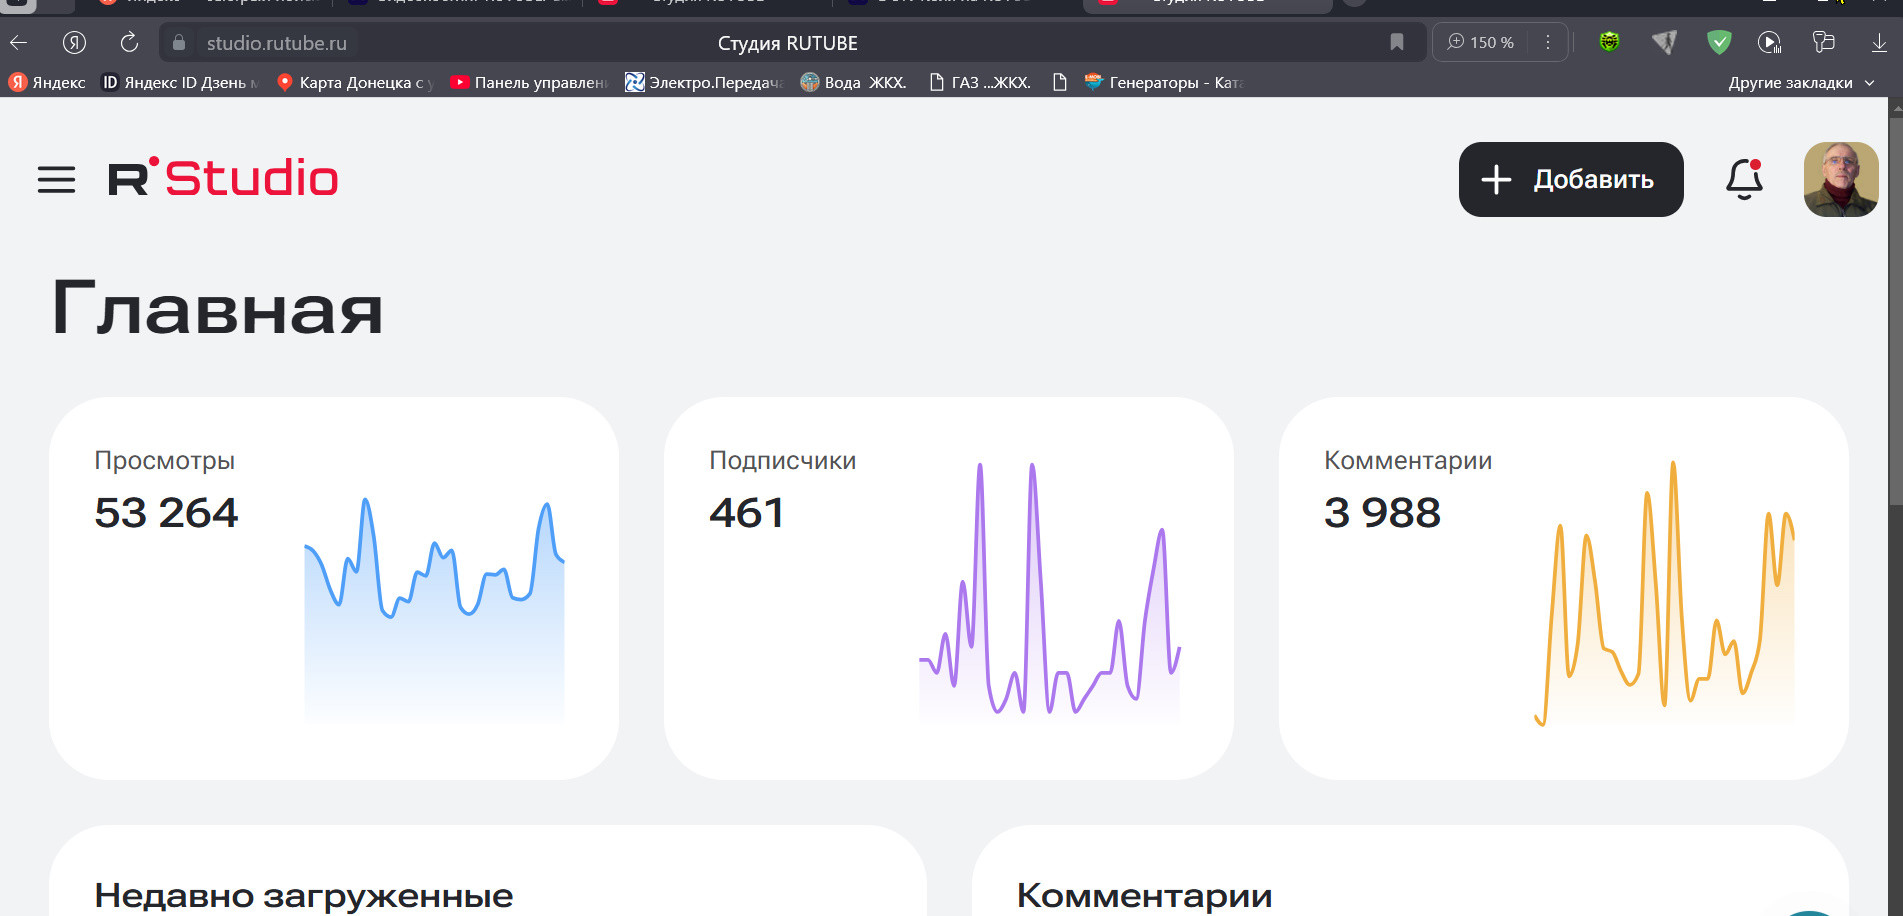Open the three-dot menu beside the zoom indicator

1547,42
